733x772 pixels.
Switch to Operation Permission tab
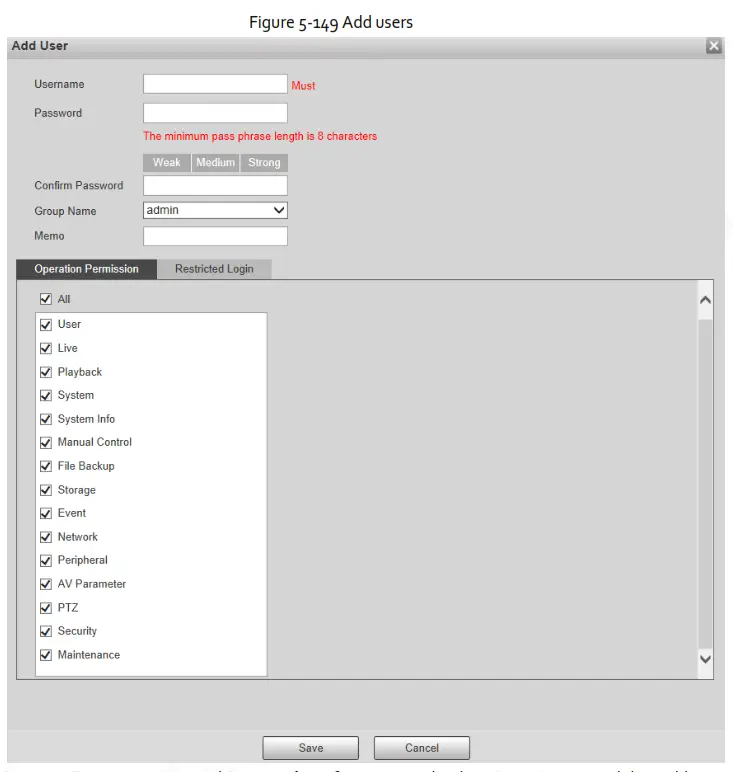click(x=87, y=269)
